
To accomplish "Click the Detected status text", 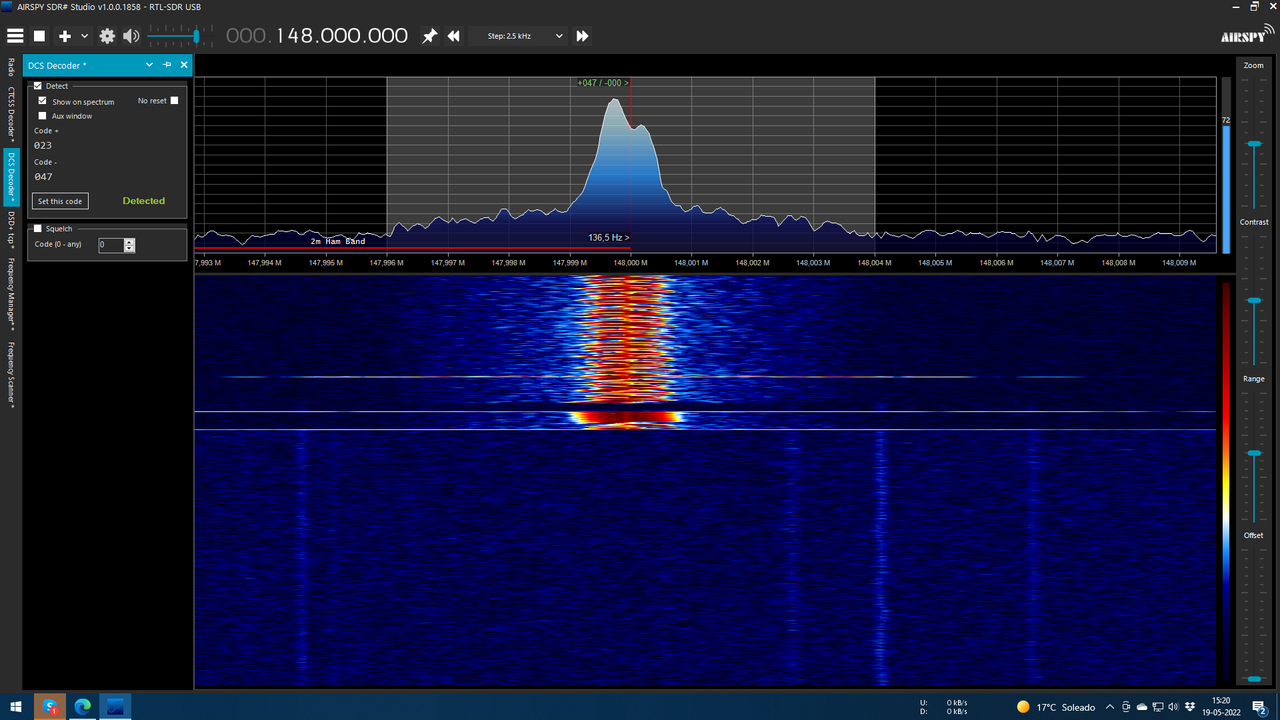I will point(144,201).
